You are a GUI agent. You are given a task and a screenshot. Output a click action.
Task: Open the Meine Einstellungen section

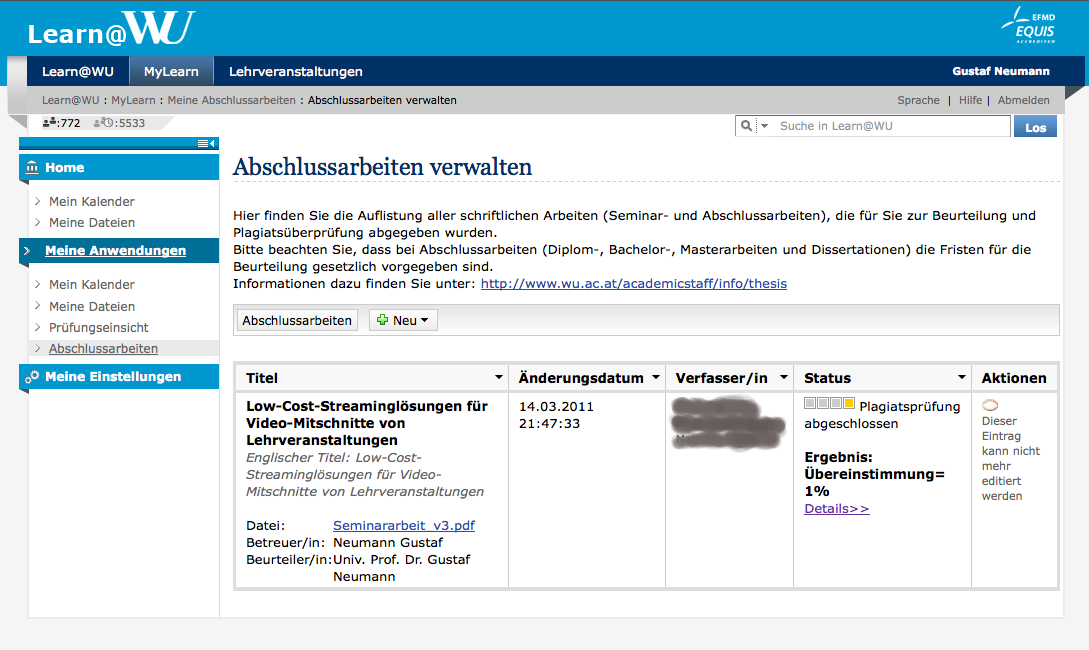click(x=119, y=376)
